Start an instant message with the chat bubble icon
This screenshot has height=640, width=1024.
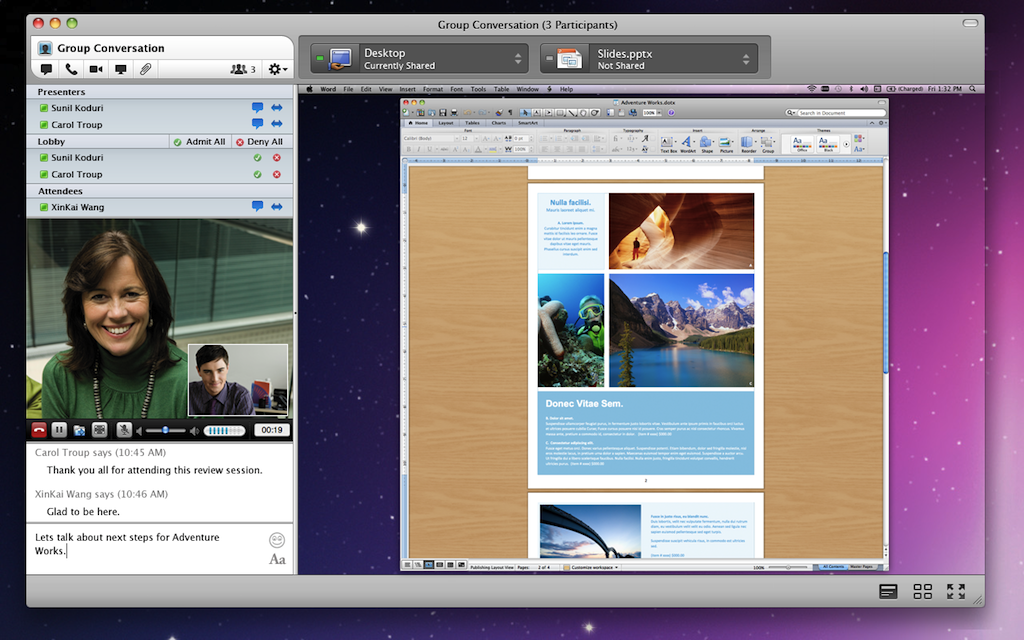[x=46, y=70]
